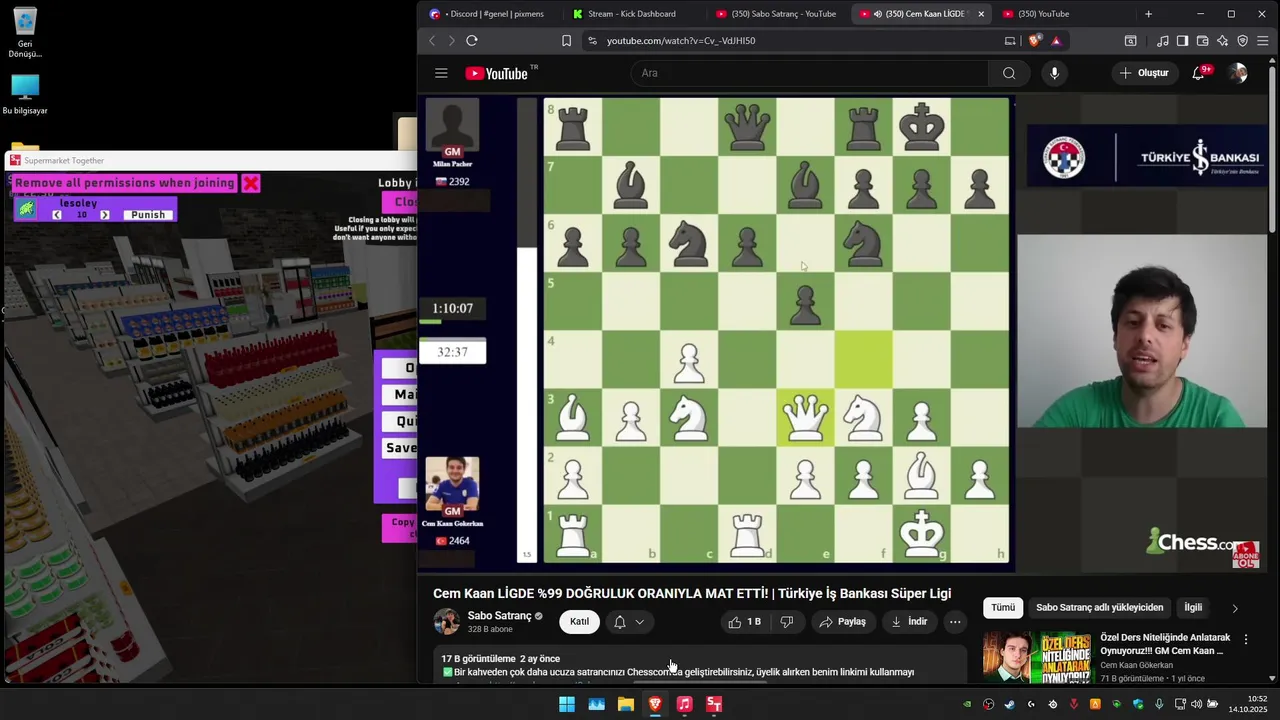Open a new browser tab
Image resolution: width=1280 pixels, height=720 pixels.
pos(1148,14)
